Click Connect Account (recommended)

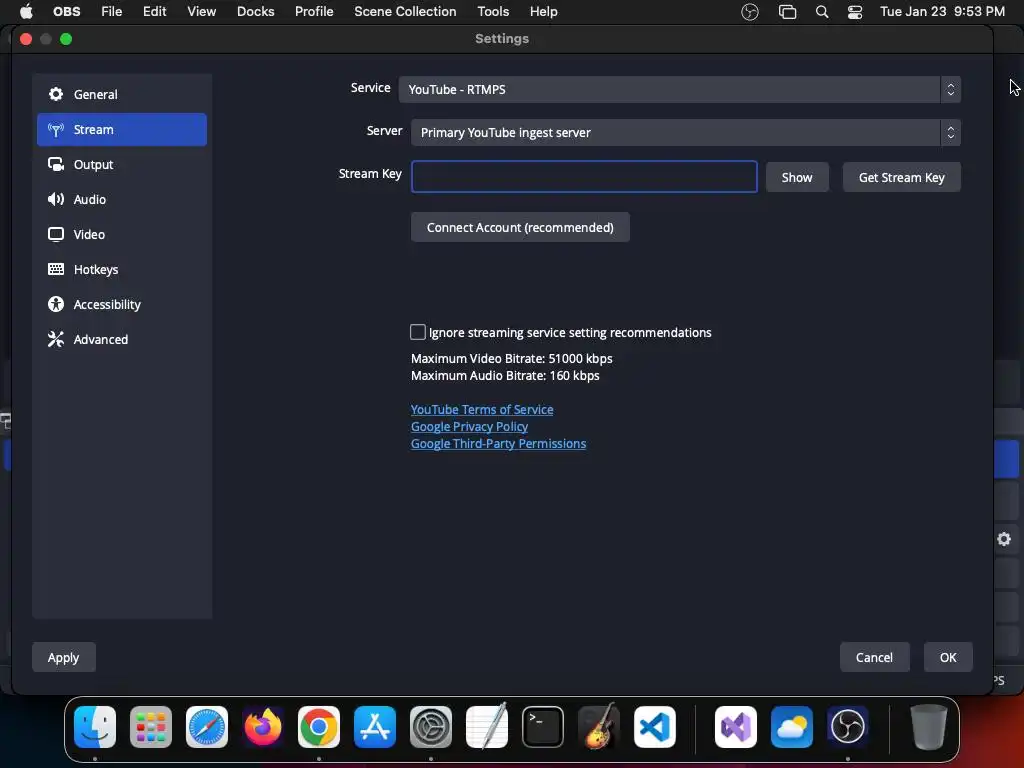click(520, 227)
